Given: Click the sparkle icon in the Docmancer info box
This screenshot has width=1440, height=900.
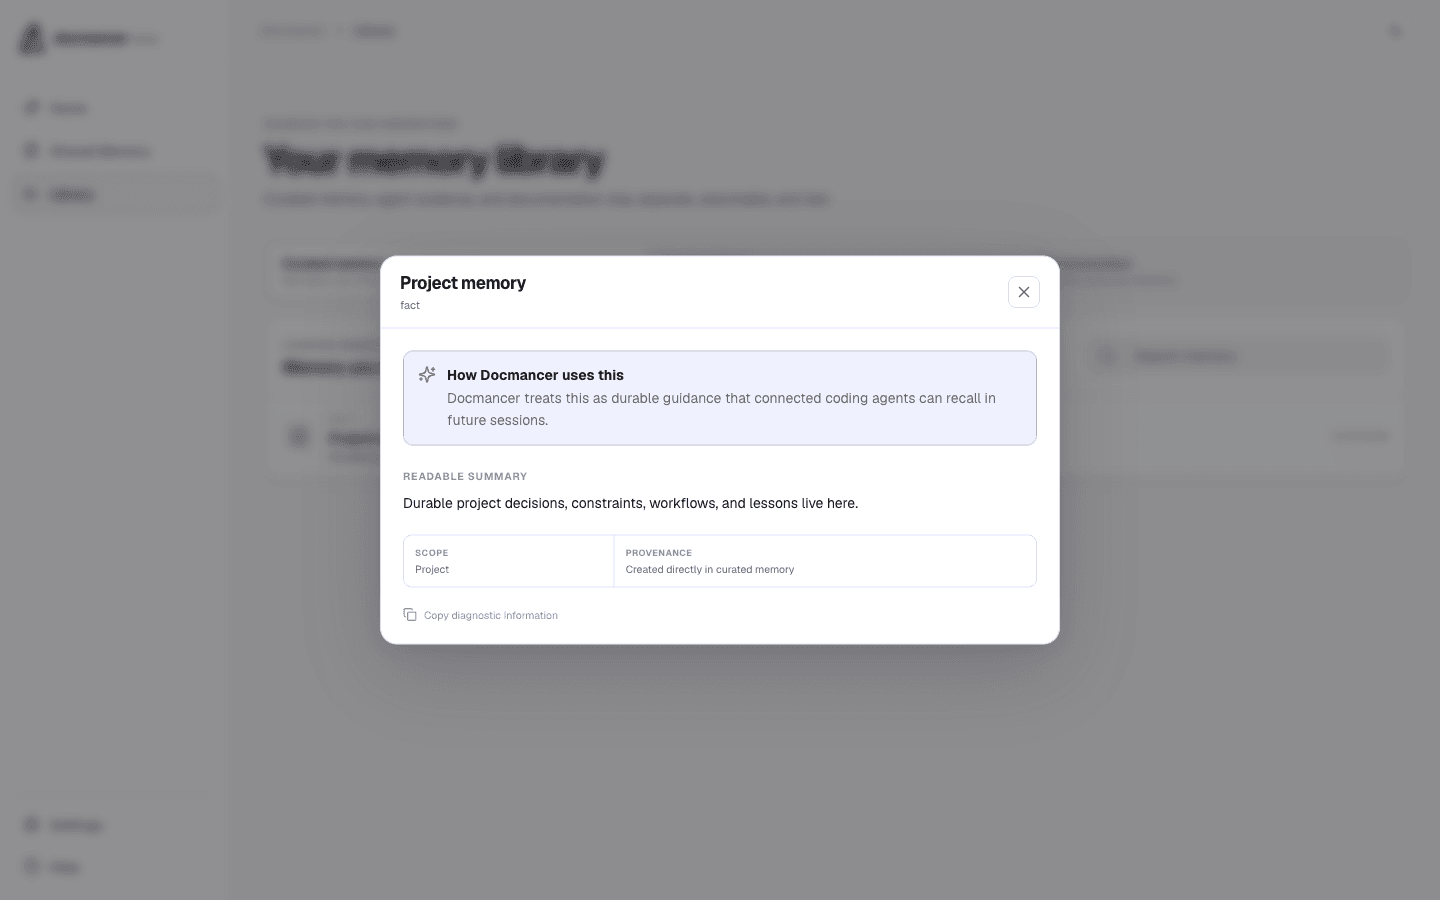Looking at the screenshot, I should (x=427, y=375).
